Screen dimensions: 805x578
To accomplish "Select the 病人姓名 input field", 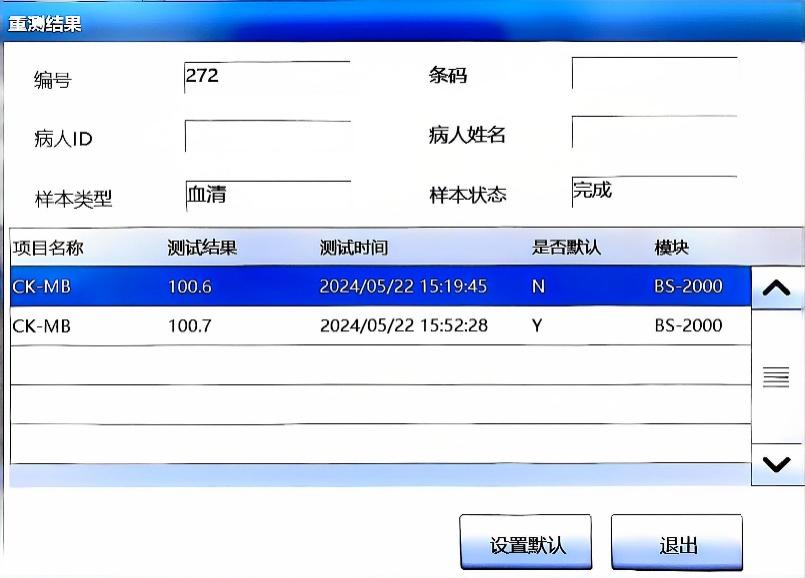I will click(654, 133).
